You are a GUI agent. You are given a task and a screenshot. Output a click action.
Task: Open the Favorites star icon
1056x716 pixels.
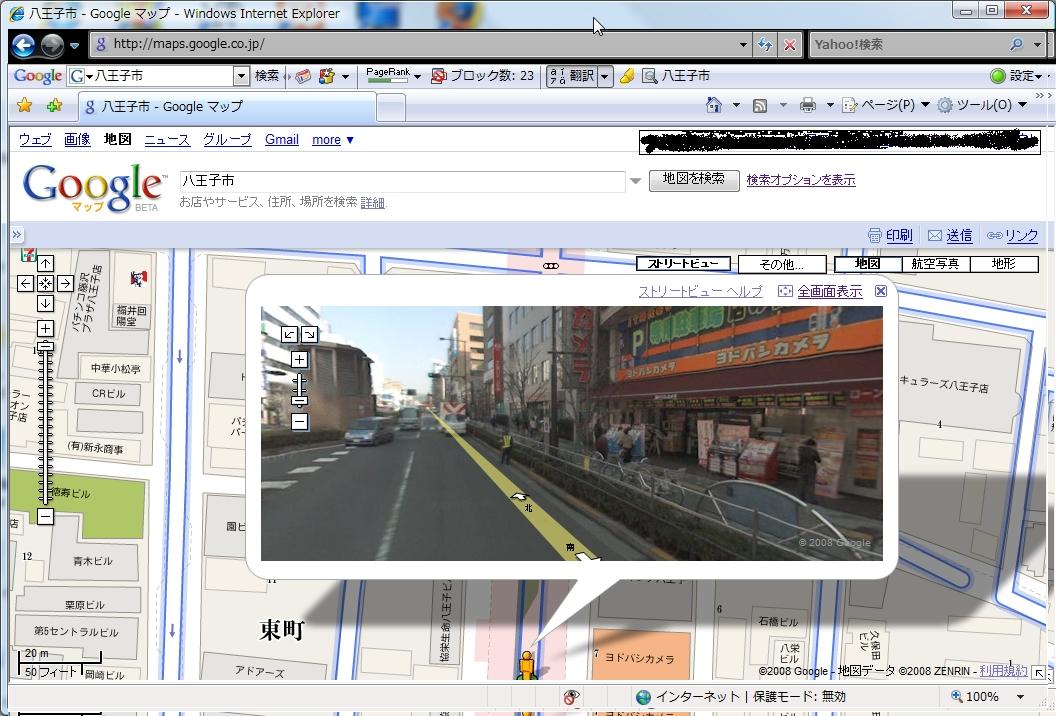24,105
